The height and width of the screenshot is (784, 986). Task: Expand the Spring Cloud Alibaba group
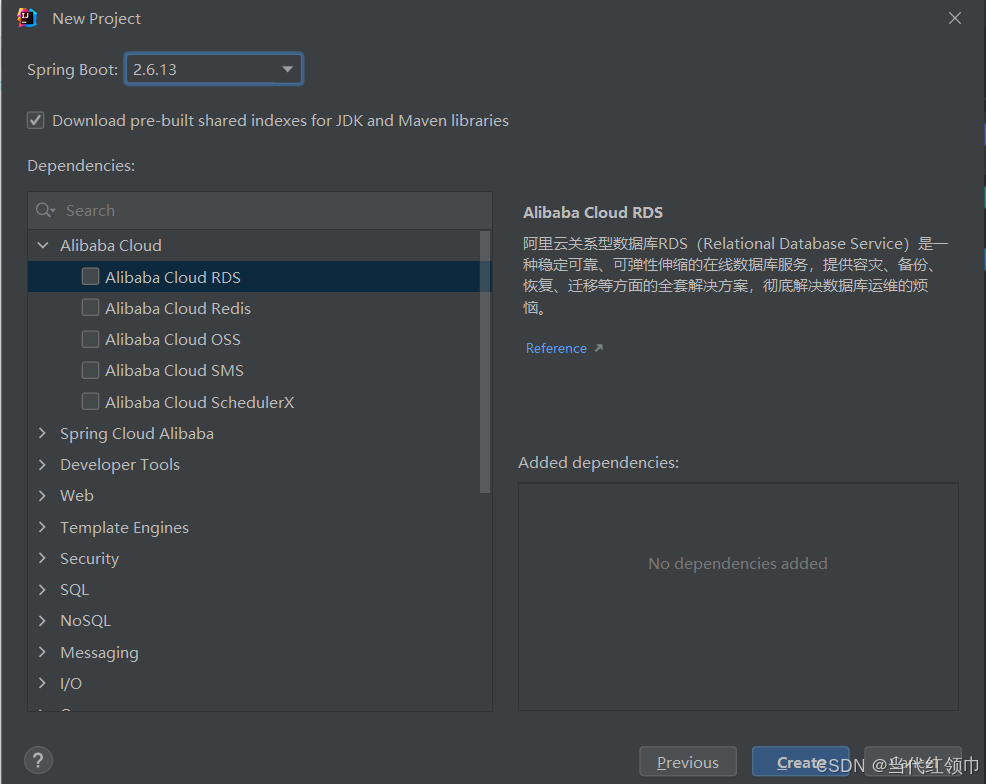pos(43,433)
